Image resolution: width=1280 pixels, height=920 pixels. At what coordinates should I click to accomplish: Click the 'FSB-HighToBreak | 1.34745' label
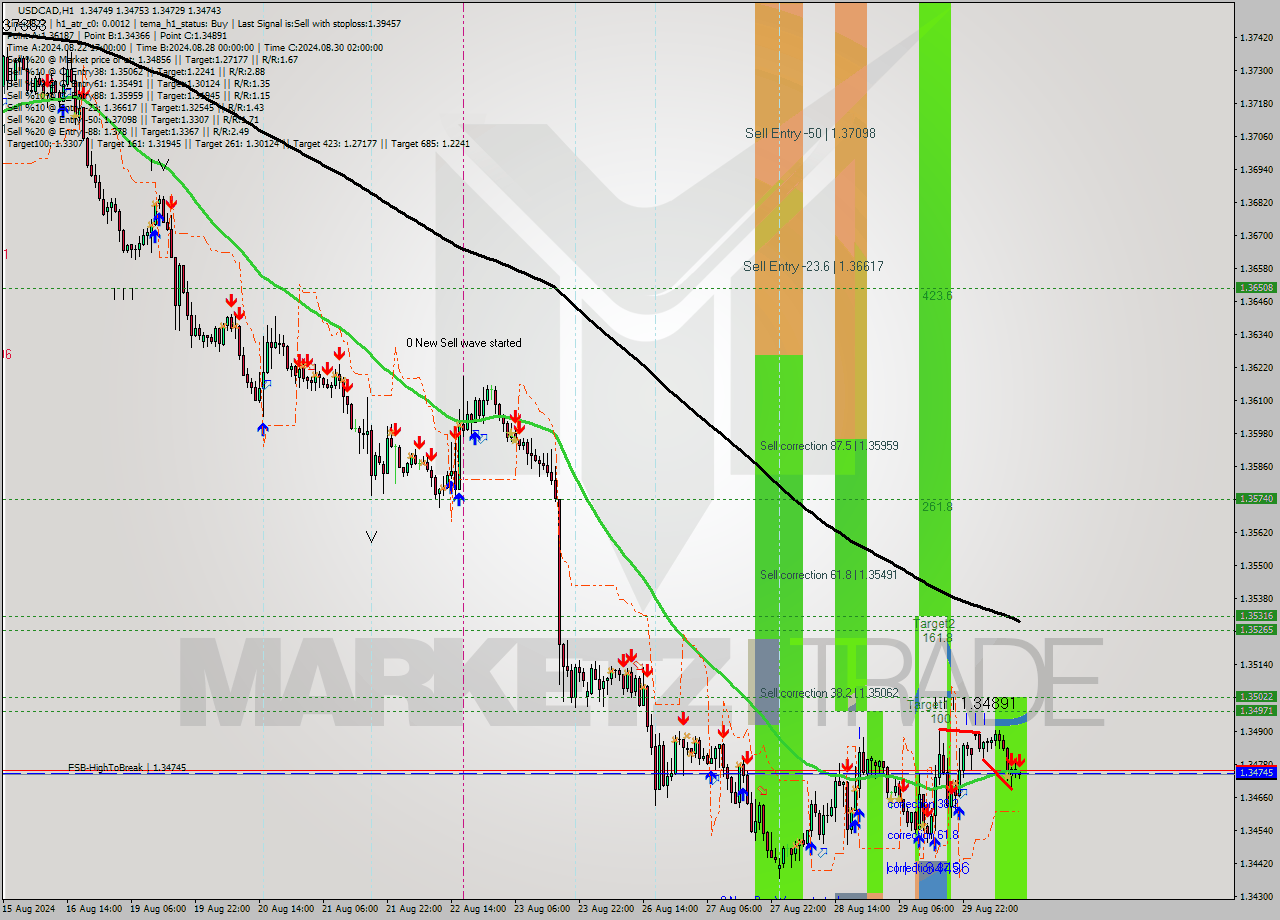pos(127,768)
